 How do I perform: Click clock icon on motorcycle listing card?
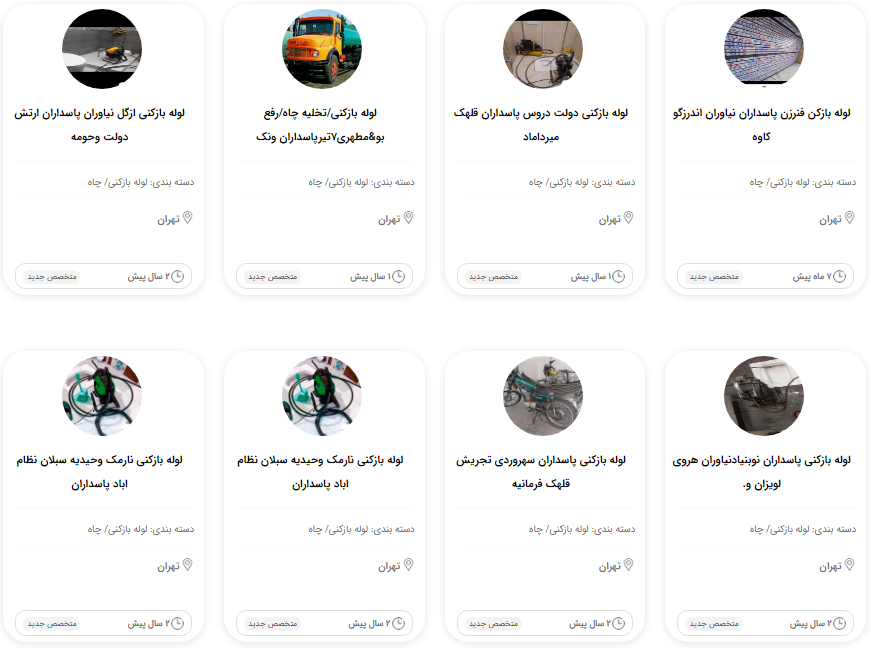[x=618, y=624]
